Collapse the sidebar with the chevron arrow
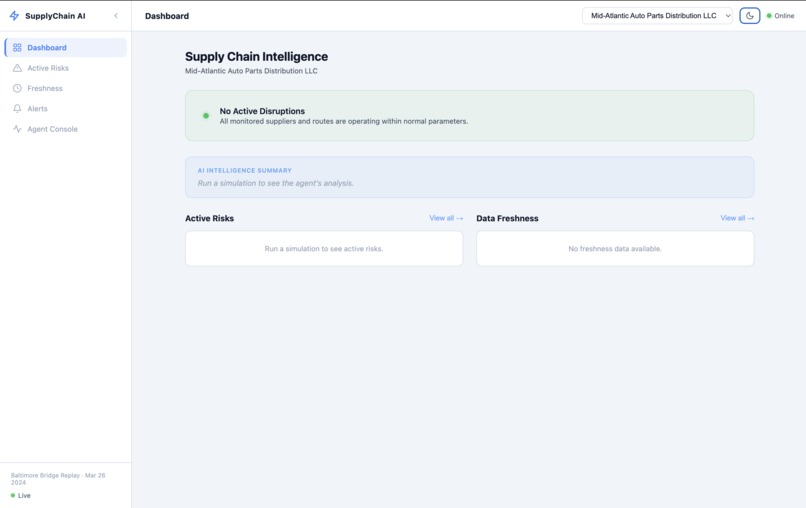 [x=116, y=16]
